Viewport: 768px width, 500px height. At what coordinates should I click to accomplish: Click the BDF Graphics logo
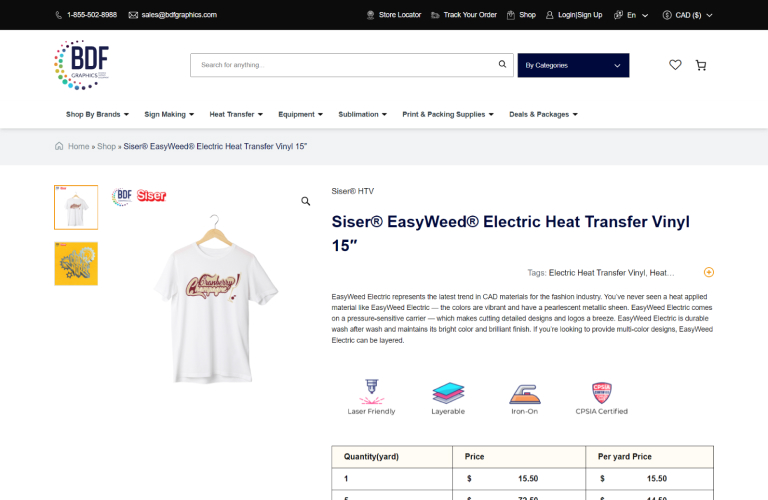tap(81, 65)
